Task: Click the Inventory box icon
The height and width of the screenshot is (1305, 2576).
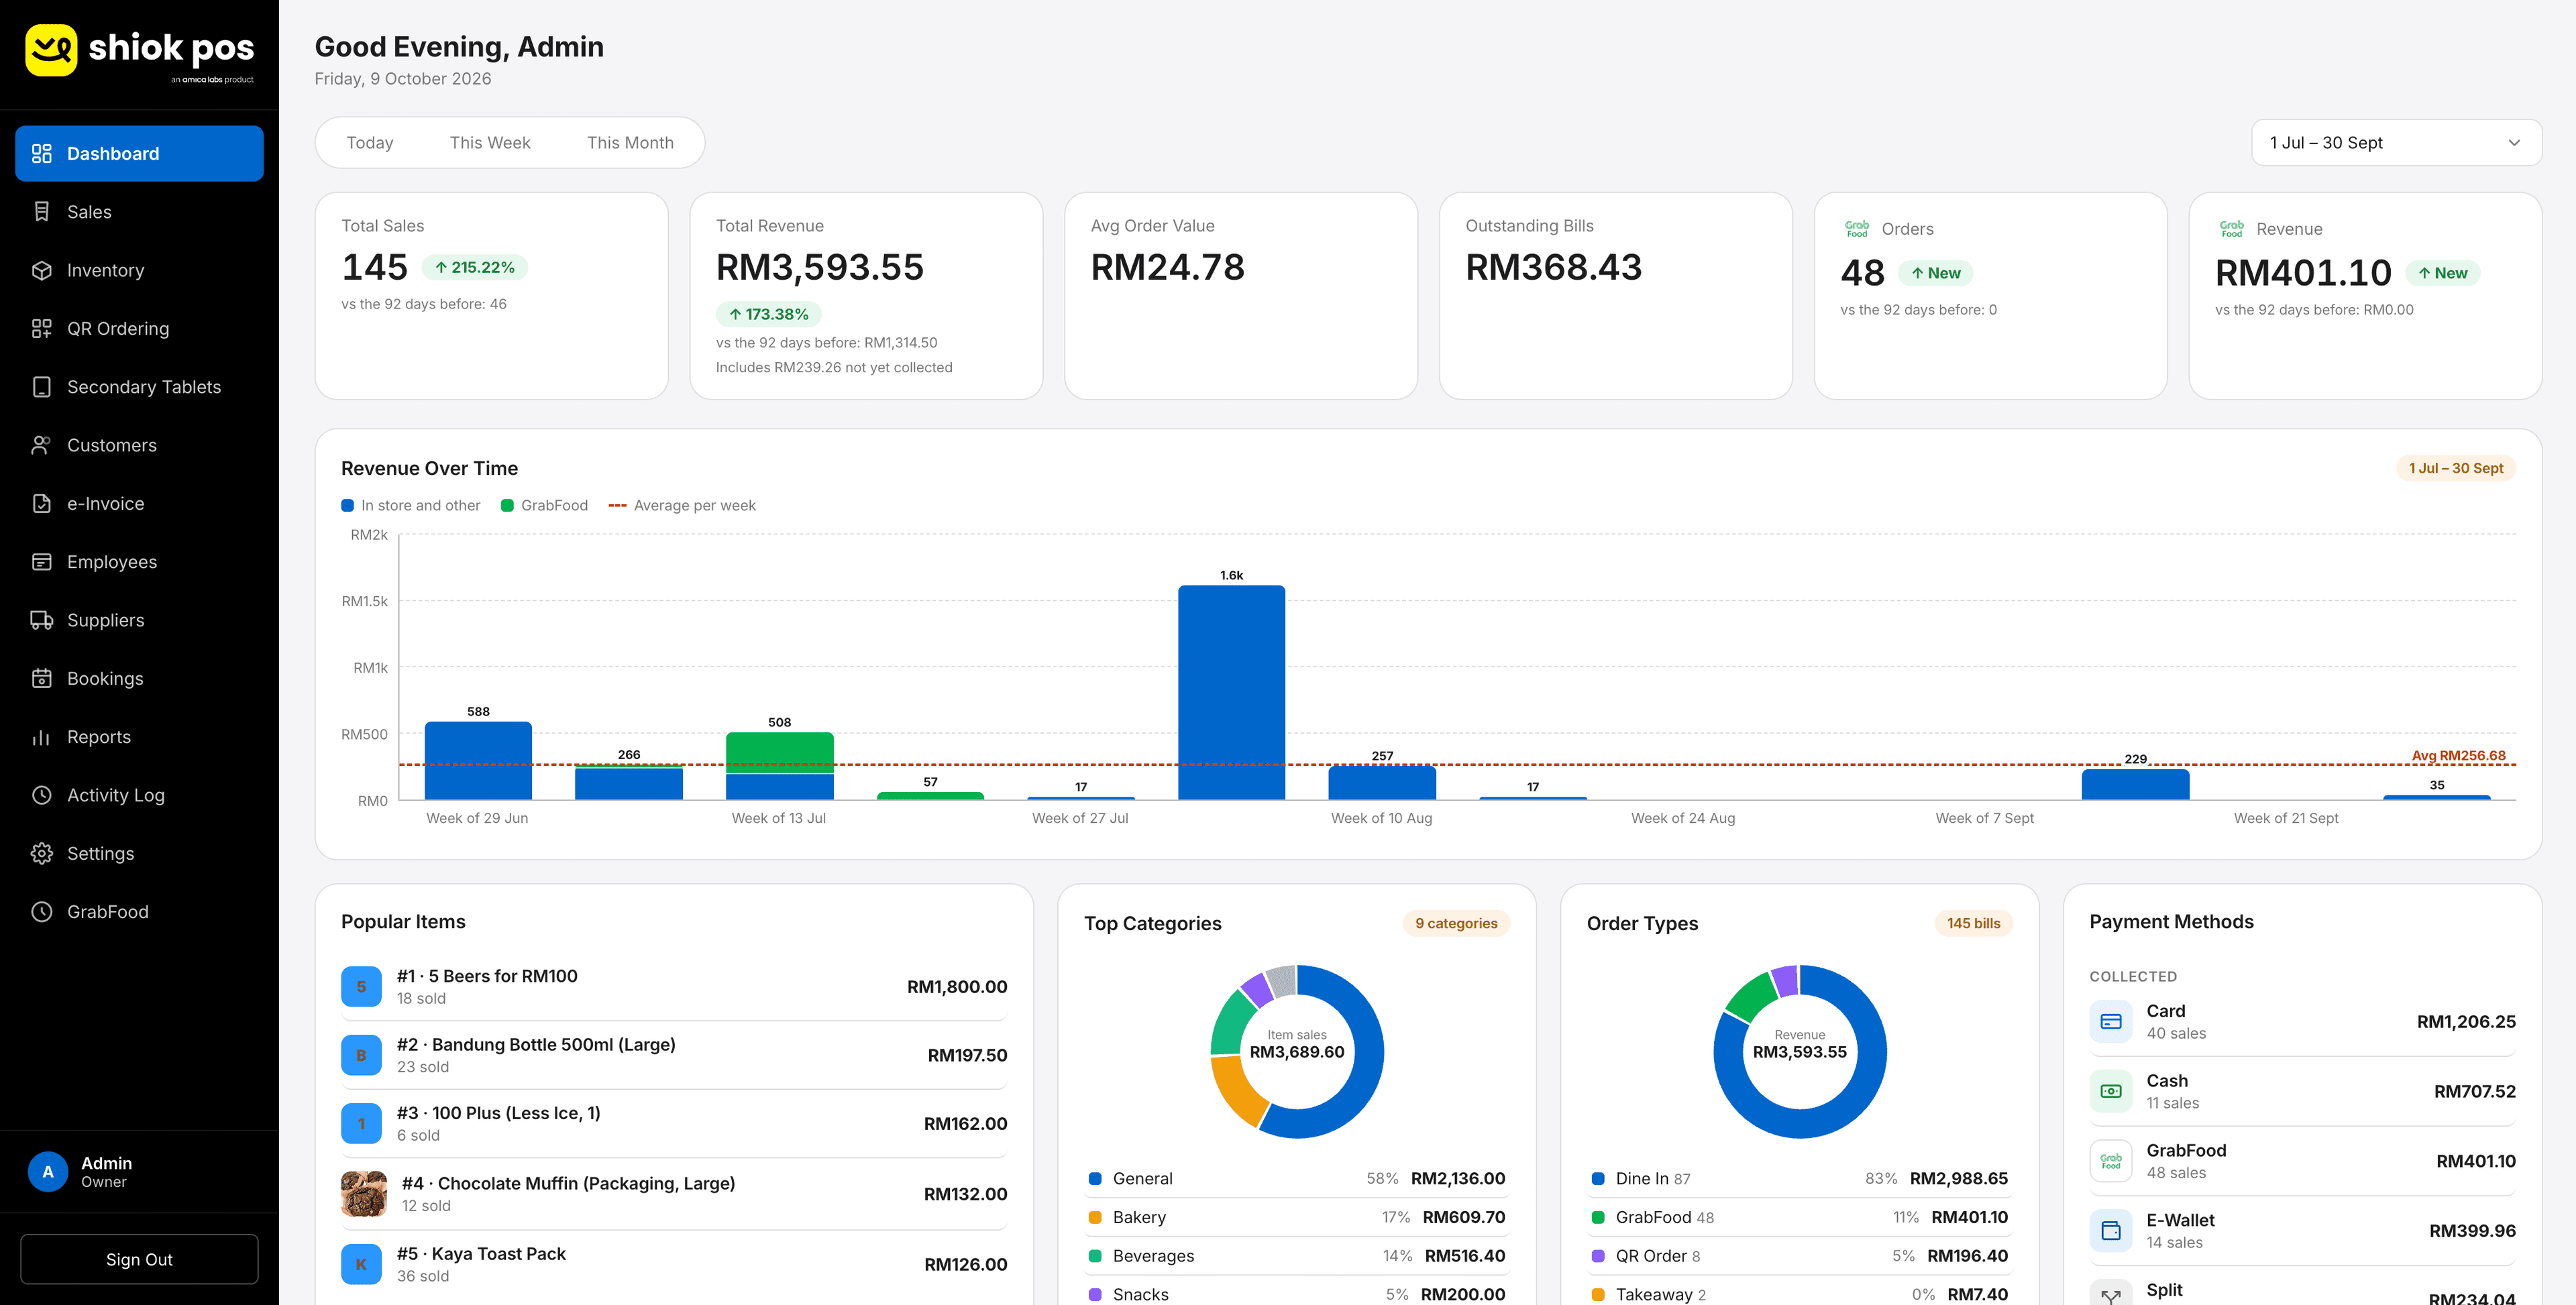Action: pos(41,270)
